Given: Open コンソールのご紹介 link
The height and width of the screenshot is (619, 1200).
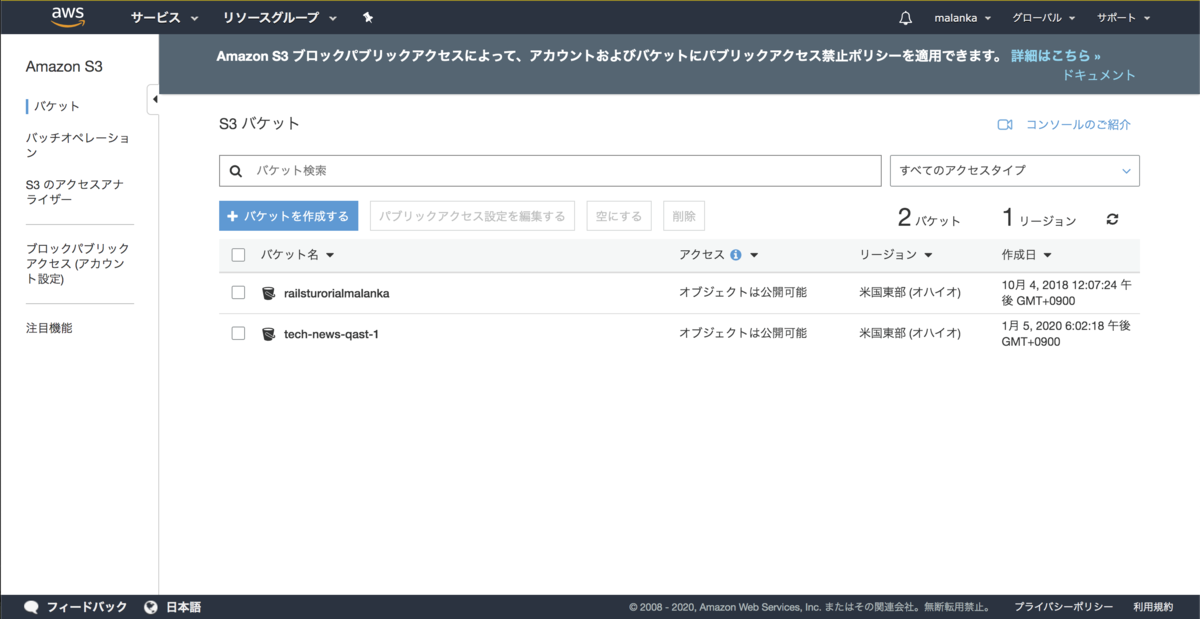Looking at the screenshot, I should click(1076, 125).
